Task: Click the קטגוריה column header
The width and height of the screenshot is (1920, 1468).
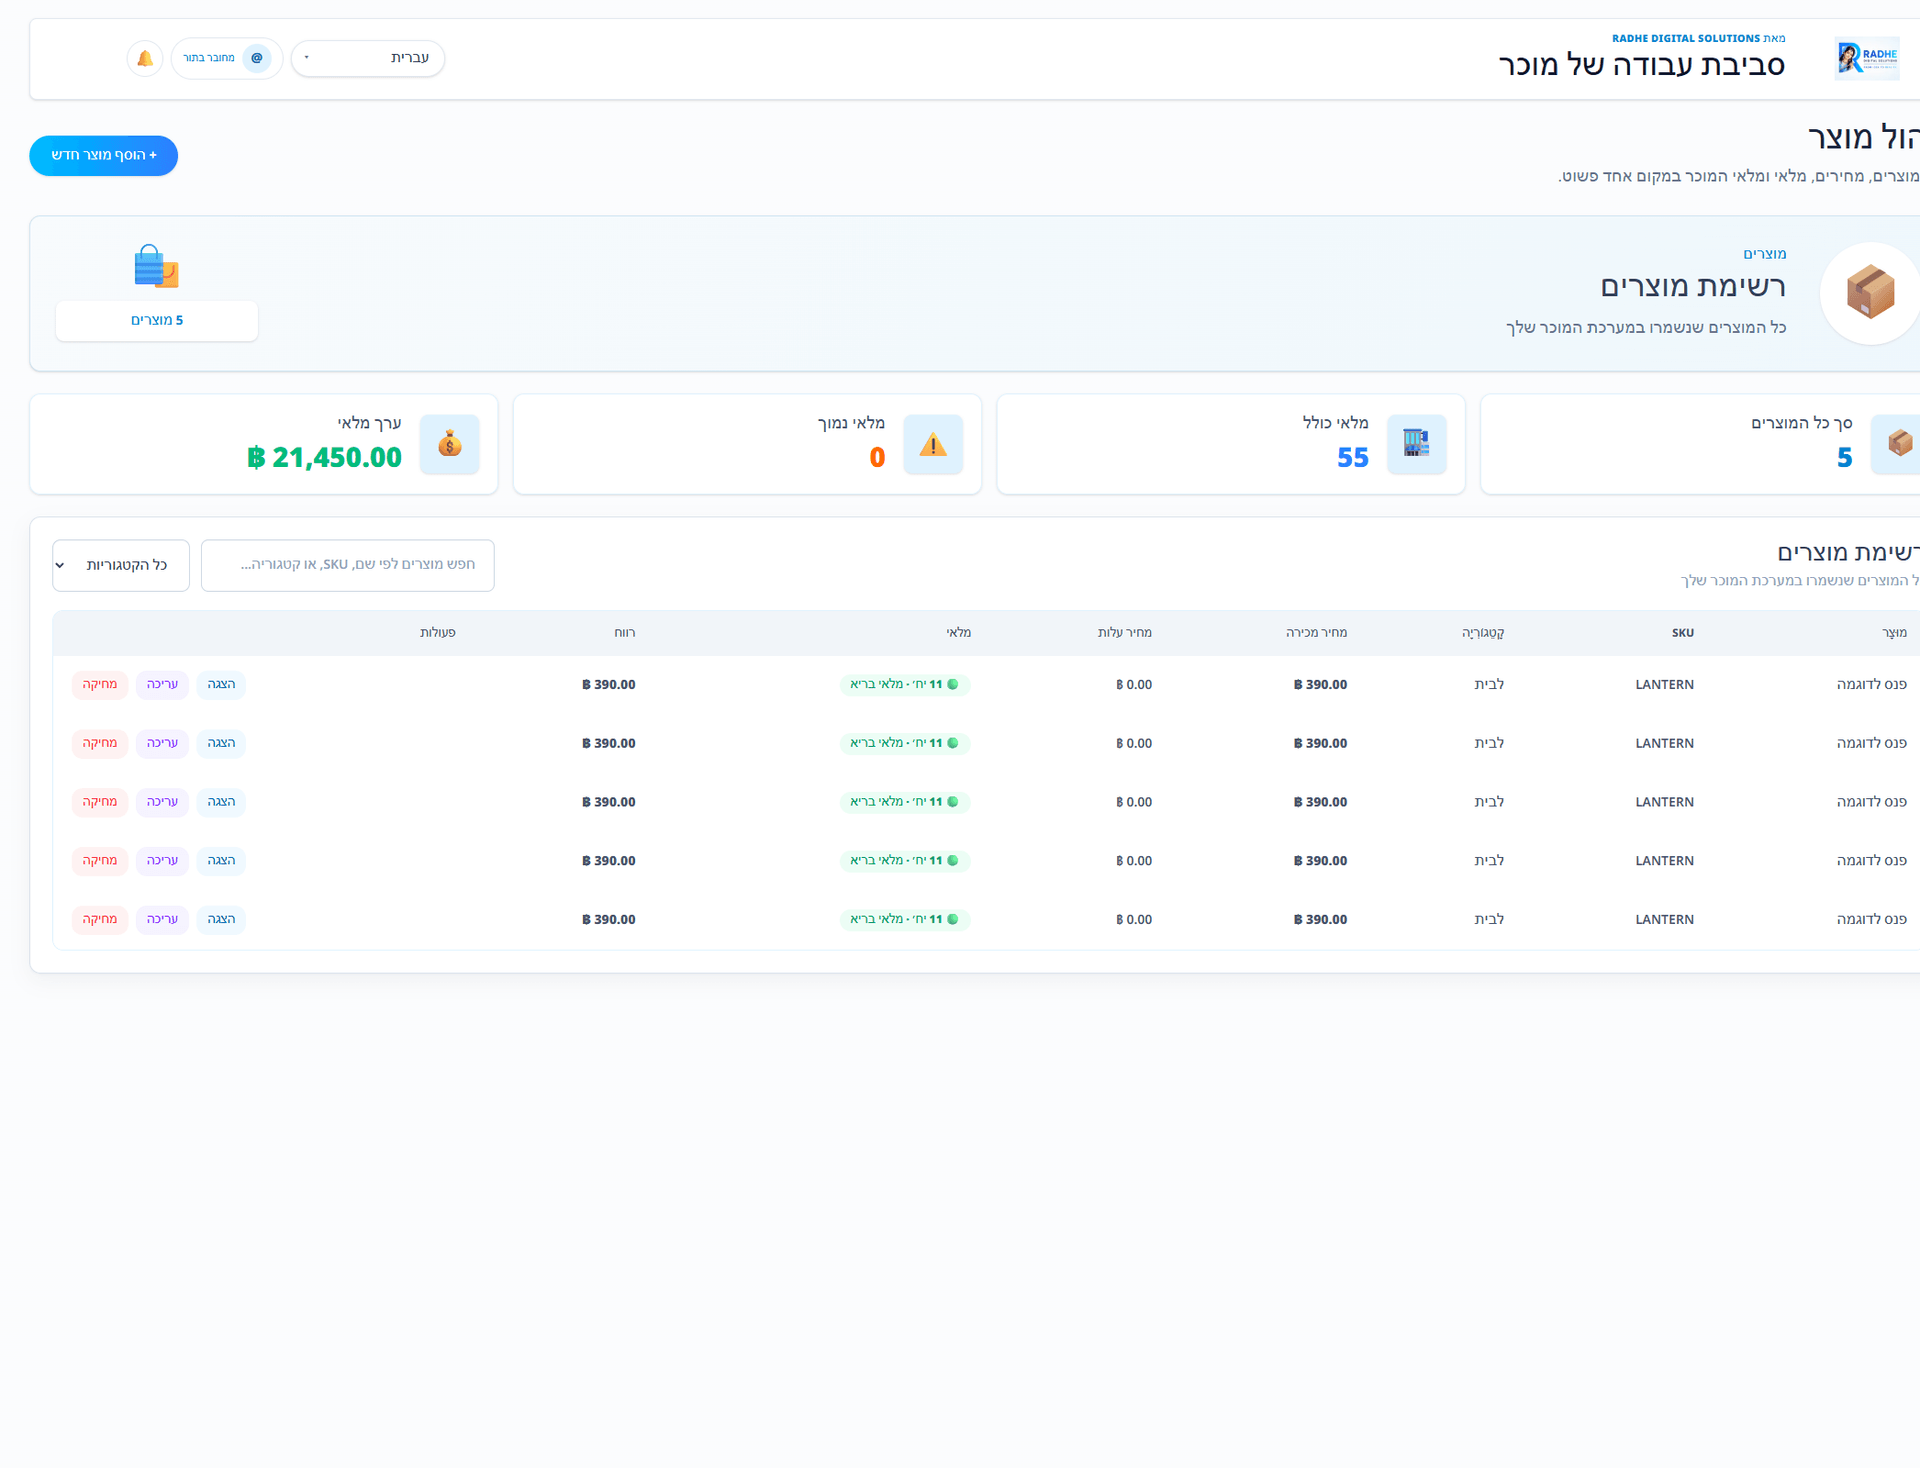Action: pyautogui.click(x=1483, y=633)
